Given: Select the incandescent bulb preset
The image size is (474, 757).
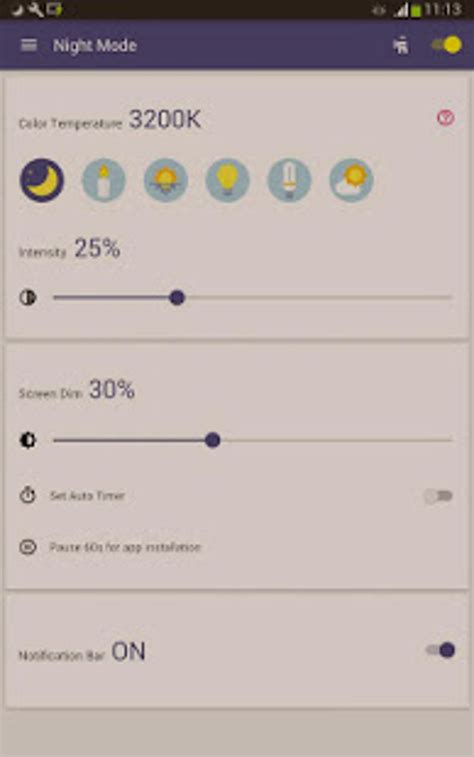Looking at the screenshot, I should pos(227,180).
